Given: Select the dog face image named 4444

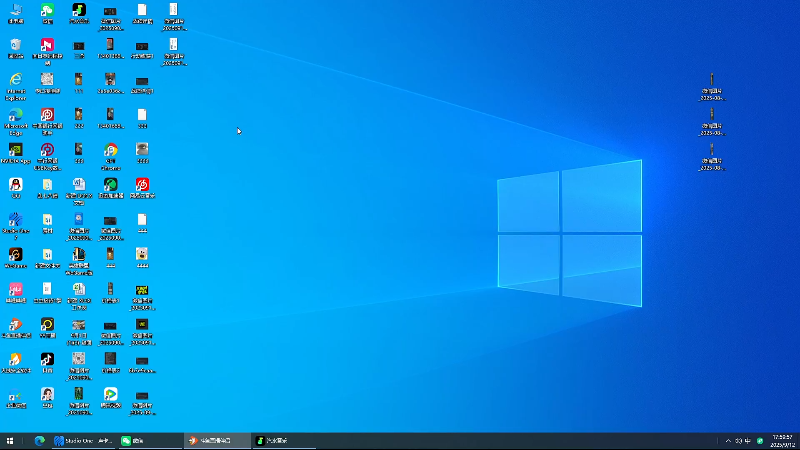Looking at the screenshot, I should [x=142, y=258].
